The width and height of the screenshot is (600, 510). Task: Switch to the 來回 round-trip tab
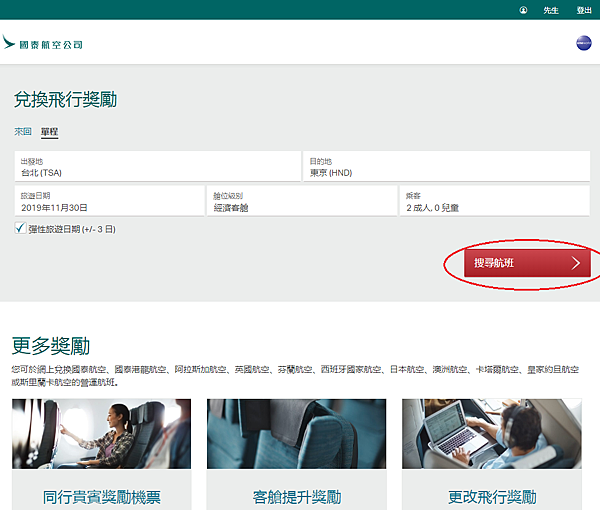(x=23, y=132)
